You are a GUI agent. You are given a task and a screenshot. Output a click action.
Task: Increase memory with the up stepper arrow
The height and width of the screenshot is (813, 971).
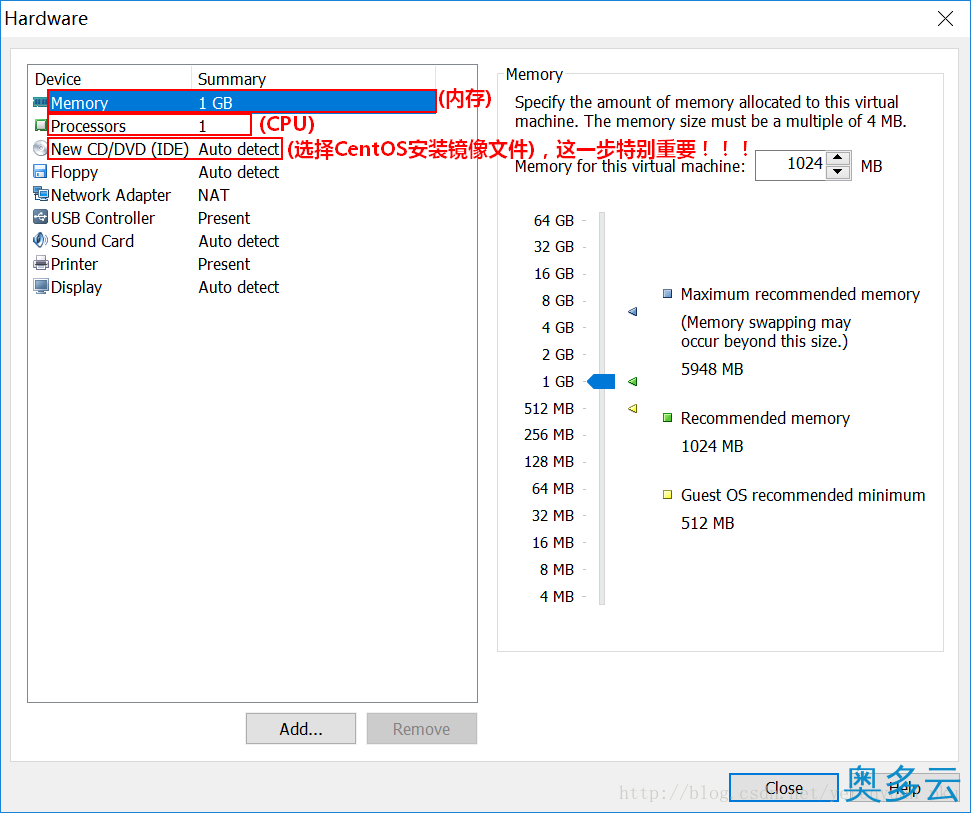pyautogui.click(x=838, y=158)
